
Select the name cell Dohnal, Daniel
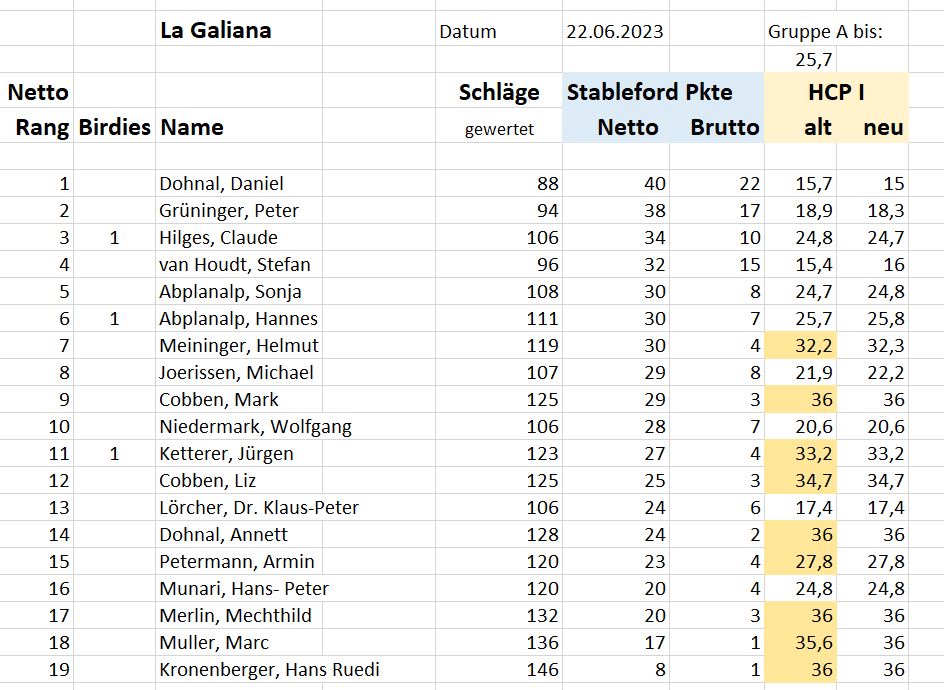[221, 184]
